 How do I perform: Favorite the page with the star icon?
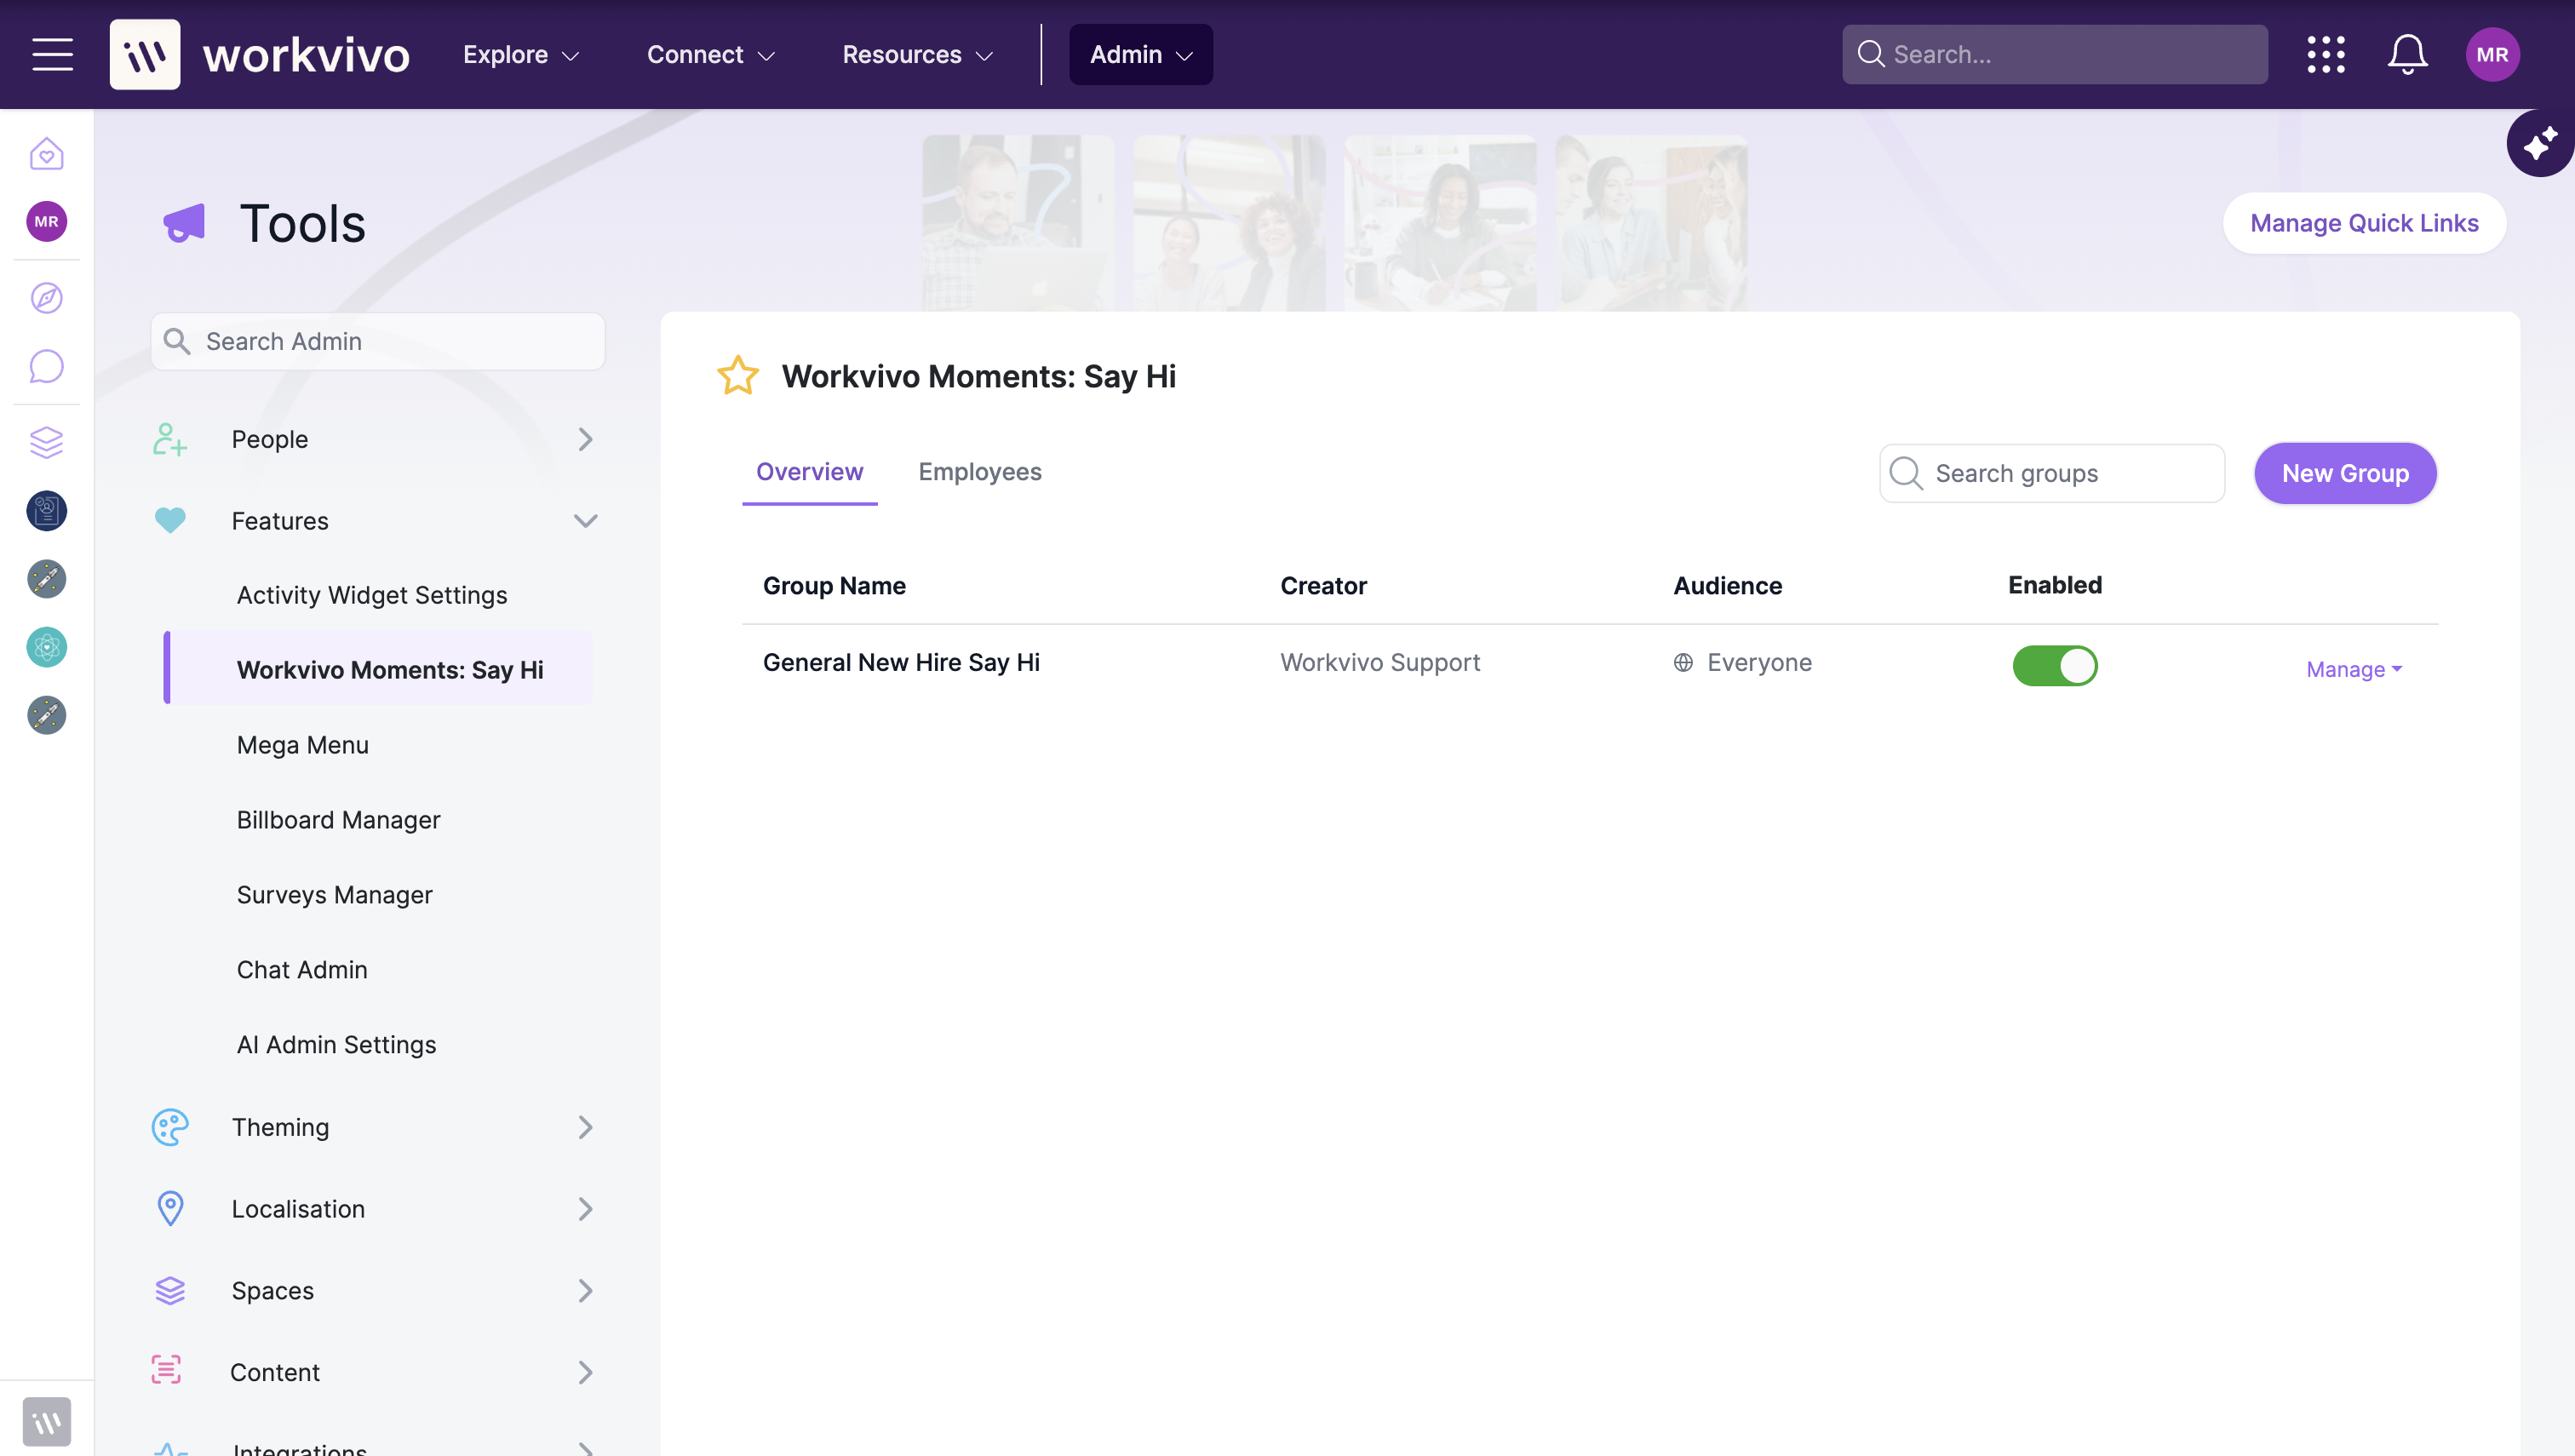click(738, 376)
